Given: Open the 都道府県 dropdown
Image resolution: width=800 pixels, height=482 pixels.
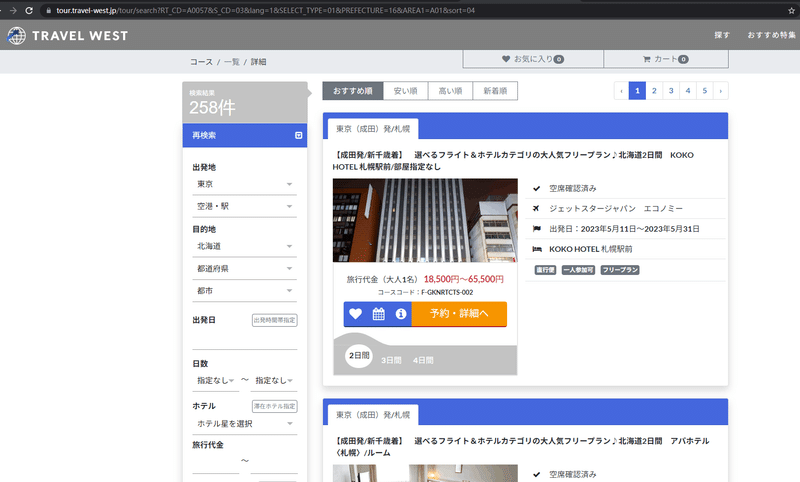Looking at the screenshot, I should [245, 269].
